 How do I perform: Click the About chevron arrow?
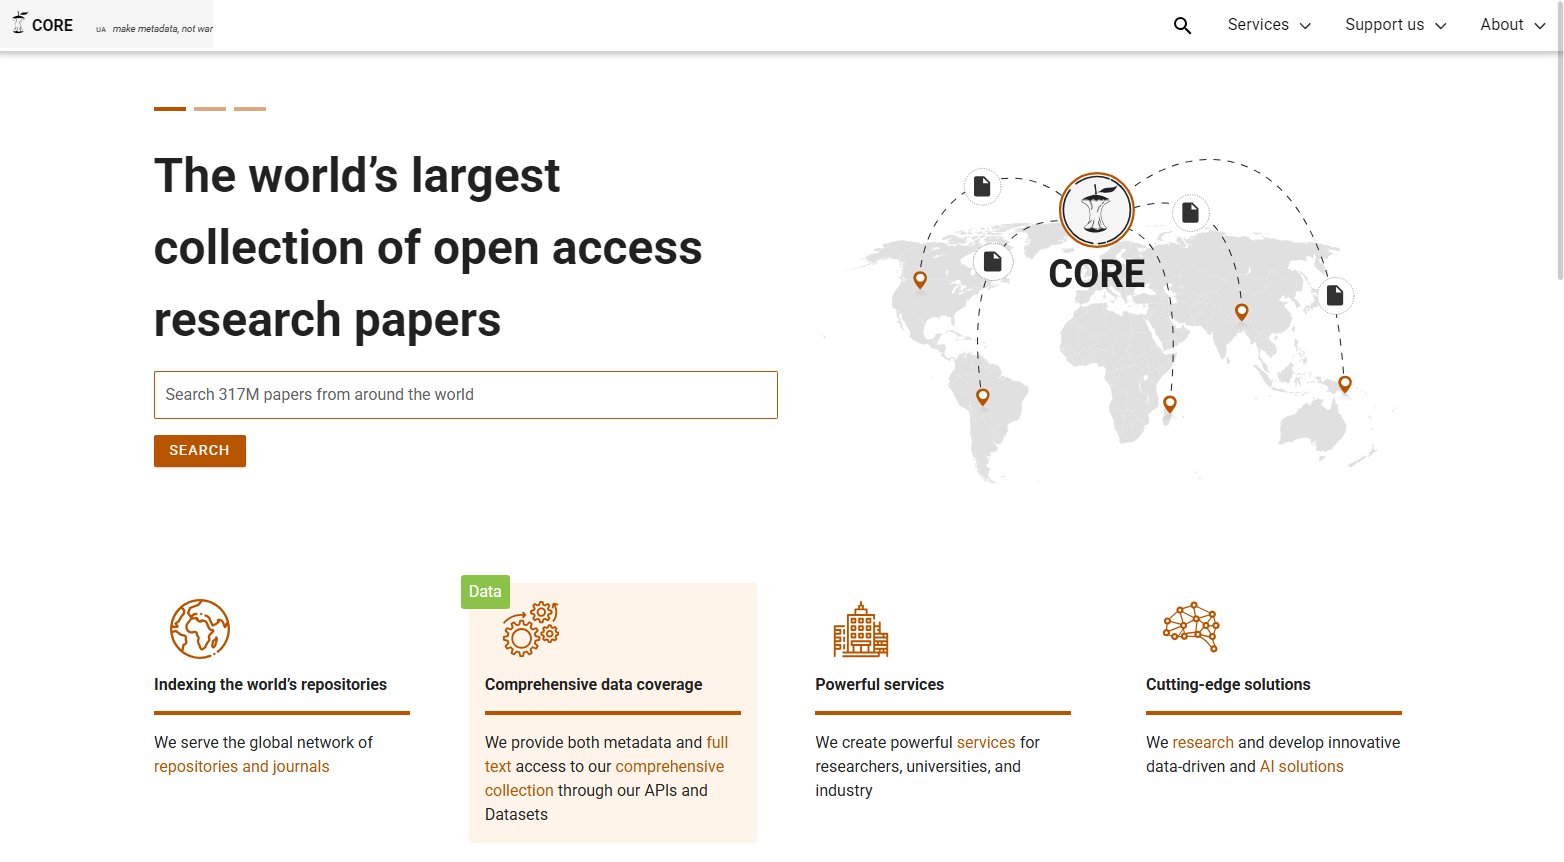1540,26
